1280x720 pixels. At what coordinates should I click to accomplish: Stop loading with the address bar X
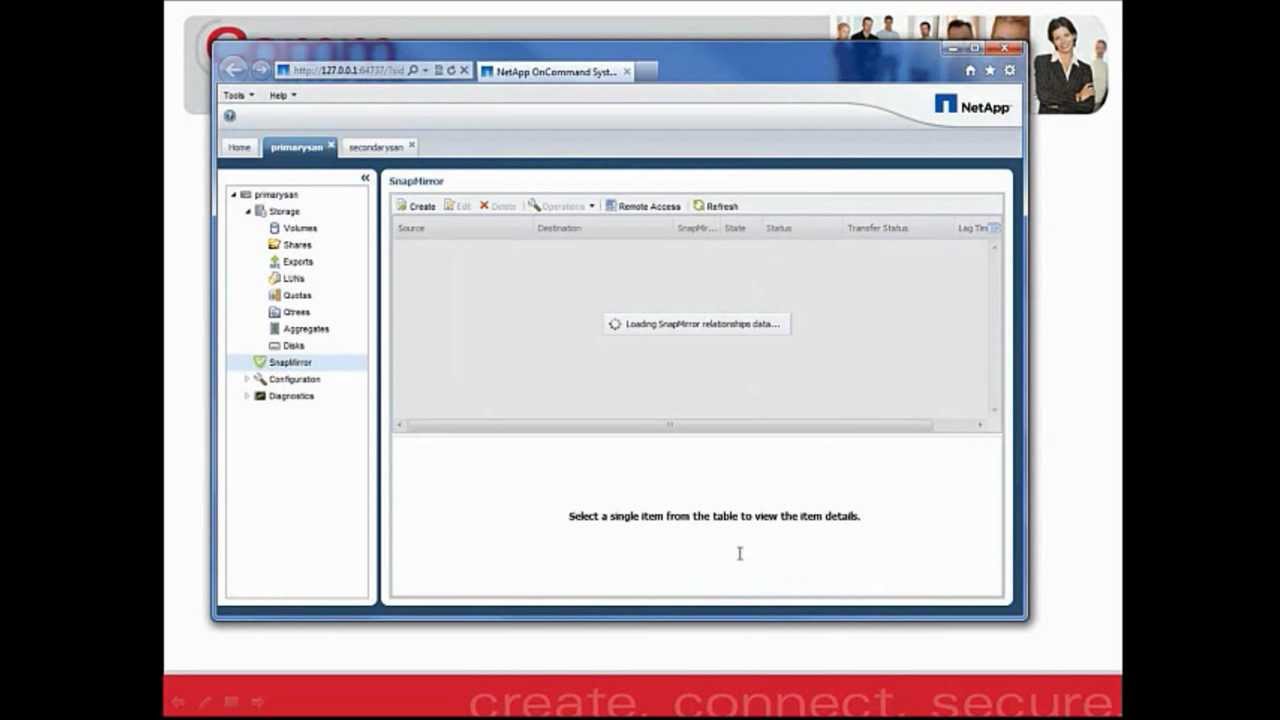464,71
